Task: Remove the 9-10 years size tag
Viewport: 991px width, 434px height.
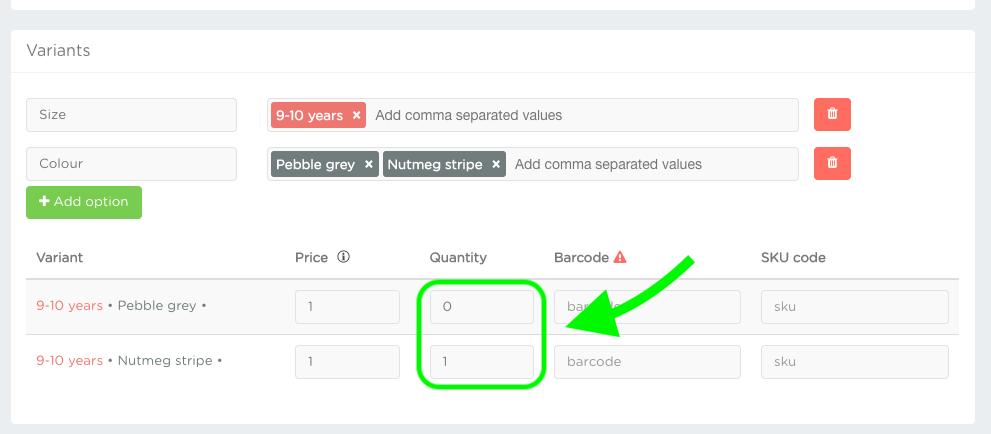Action: 356,115
